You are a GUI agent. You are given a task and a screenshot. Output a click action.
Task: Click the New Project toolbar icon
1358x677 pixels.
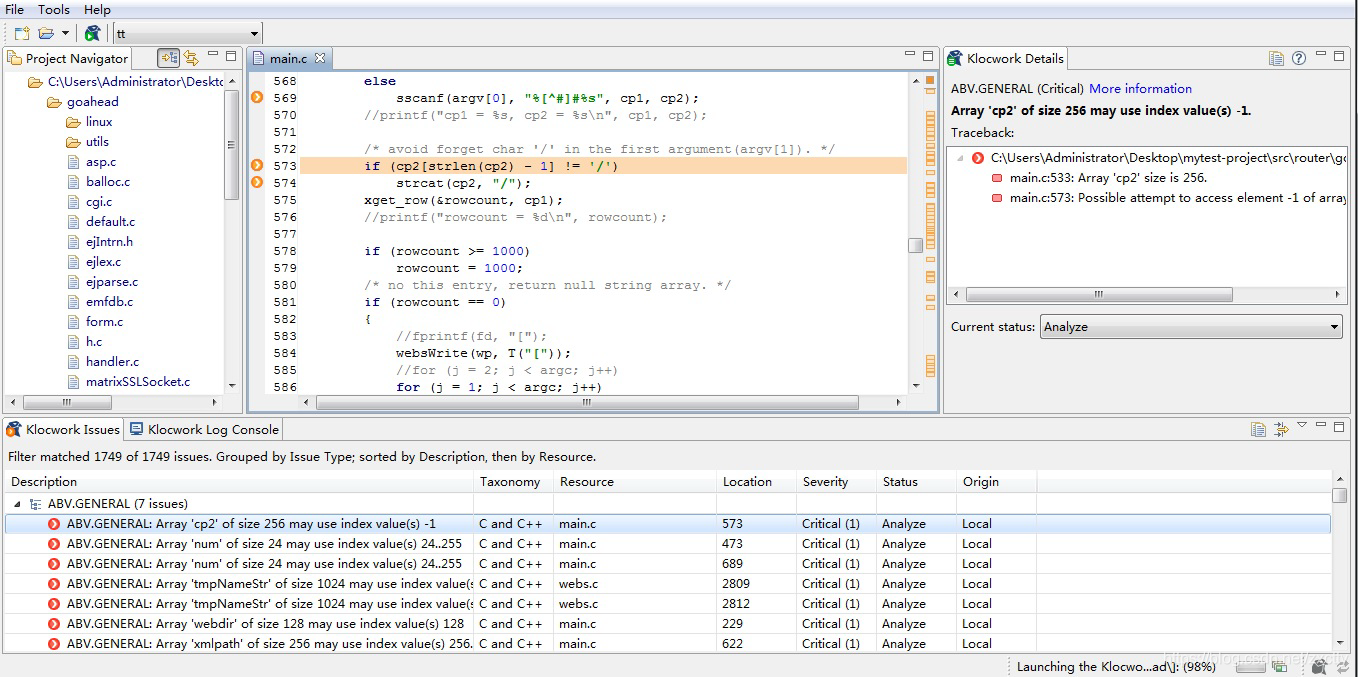[21, 33]
